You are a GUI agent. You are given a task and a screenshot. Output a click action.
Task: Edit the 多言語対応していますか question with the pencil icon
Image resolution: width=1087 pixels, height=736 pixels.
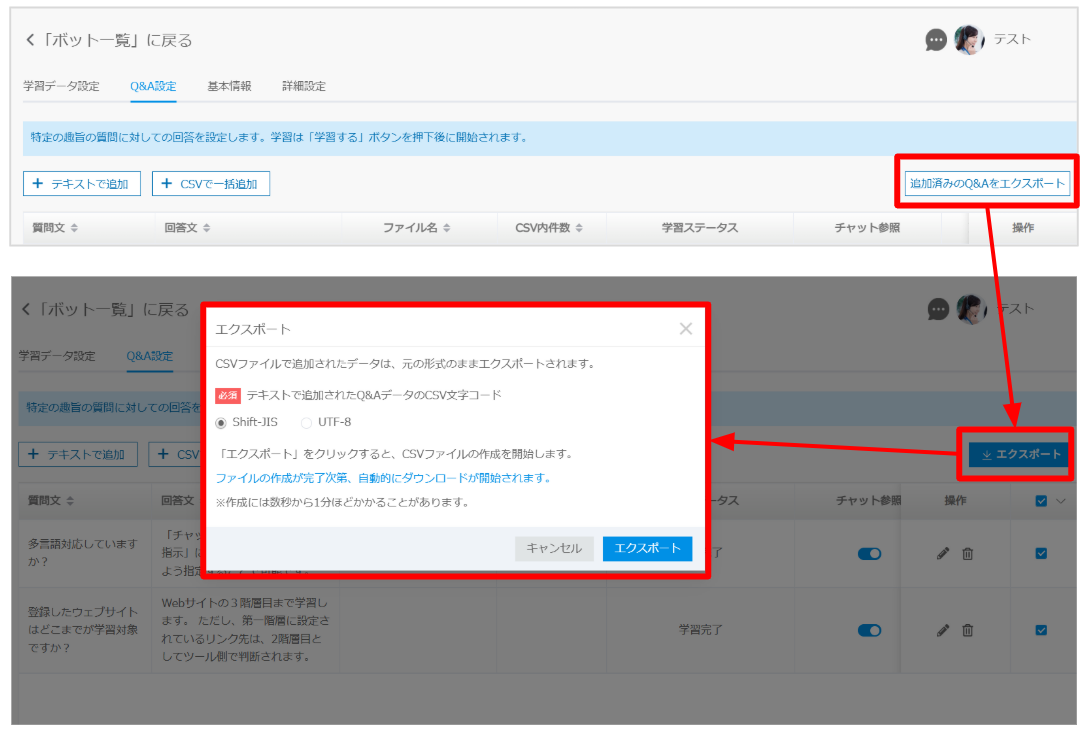point(942,554)
